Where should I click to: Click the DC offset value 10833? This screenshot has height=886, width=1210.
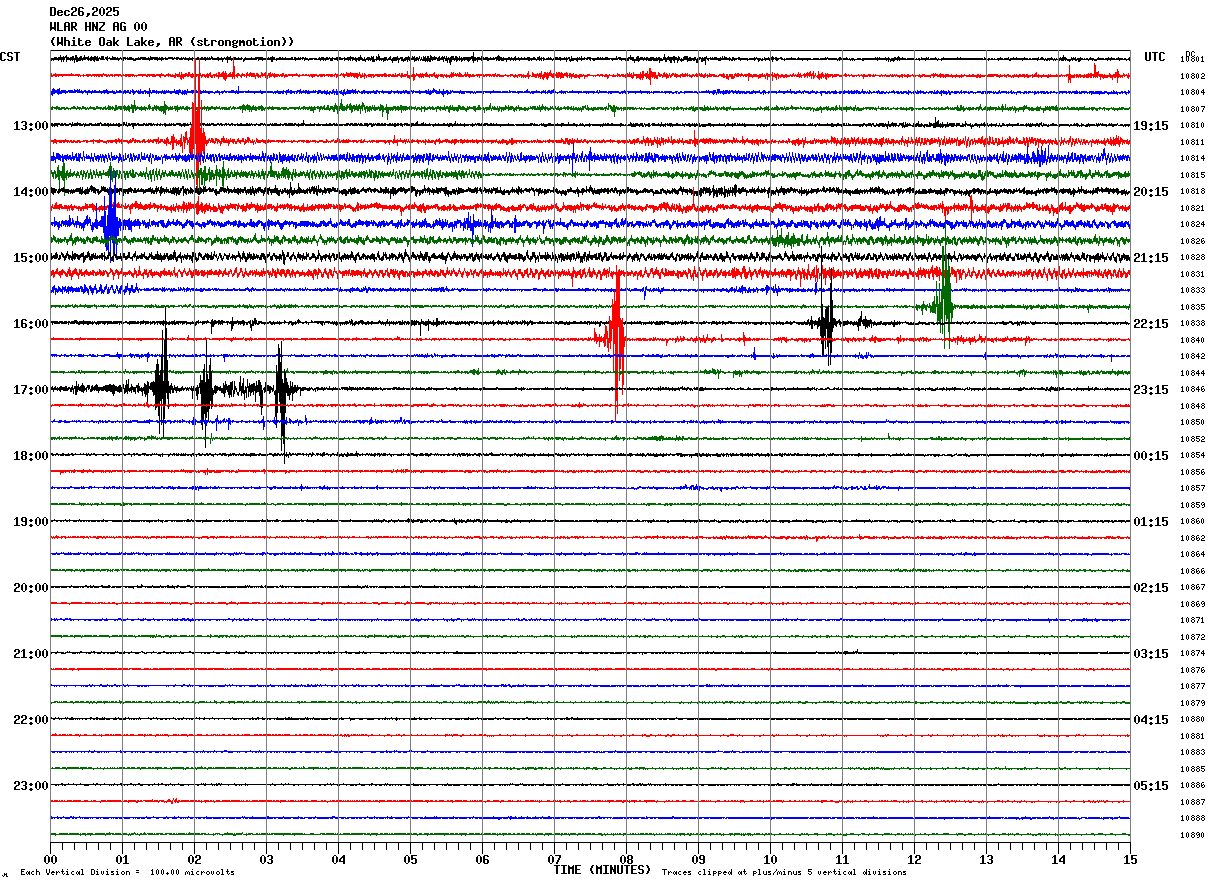pyautogui.click(x=1191, y=290)
